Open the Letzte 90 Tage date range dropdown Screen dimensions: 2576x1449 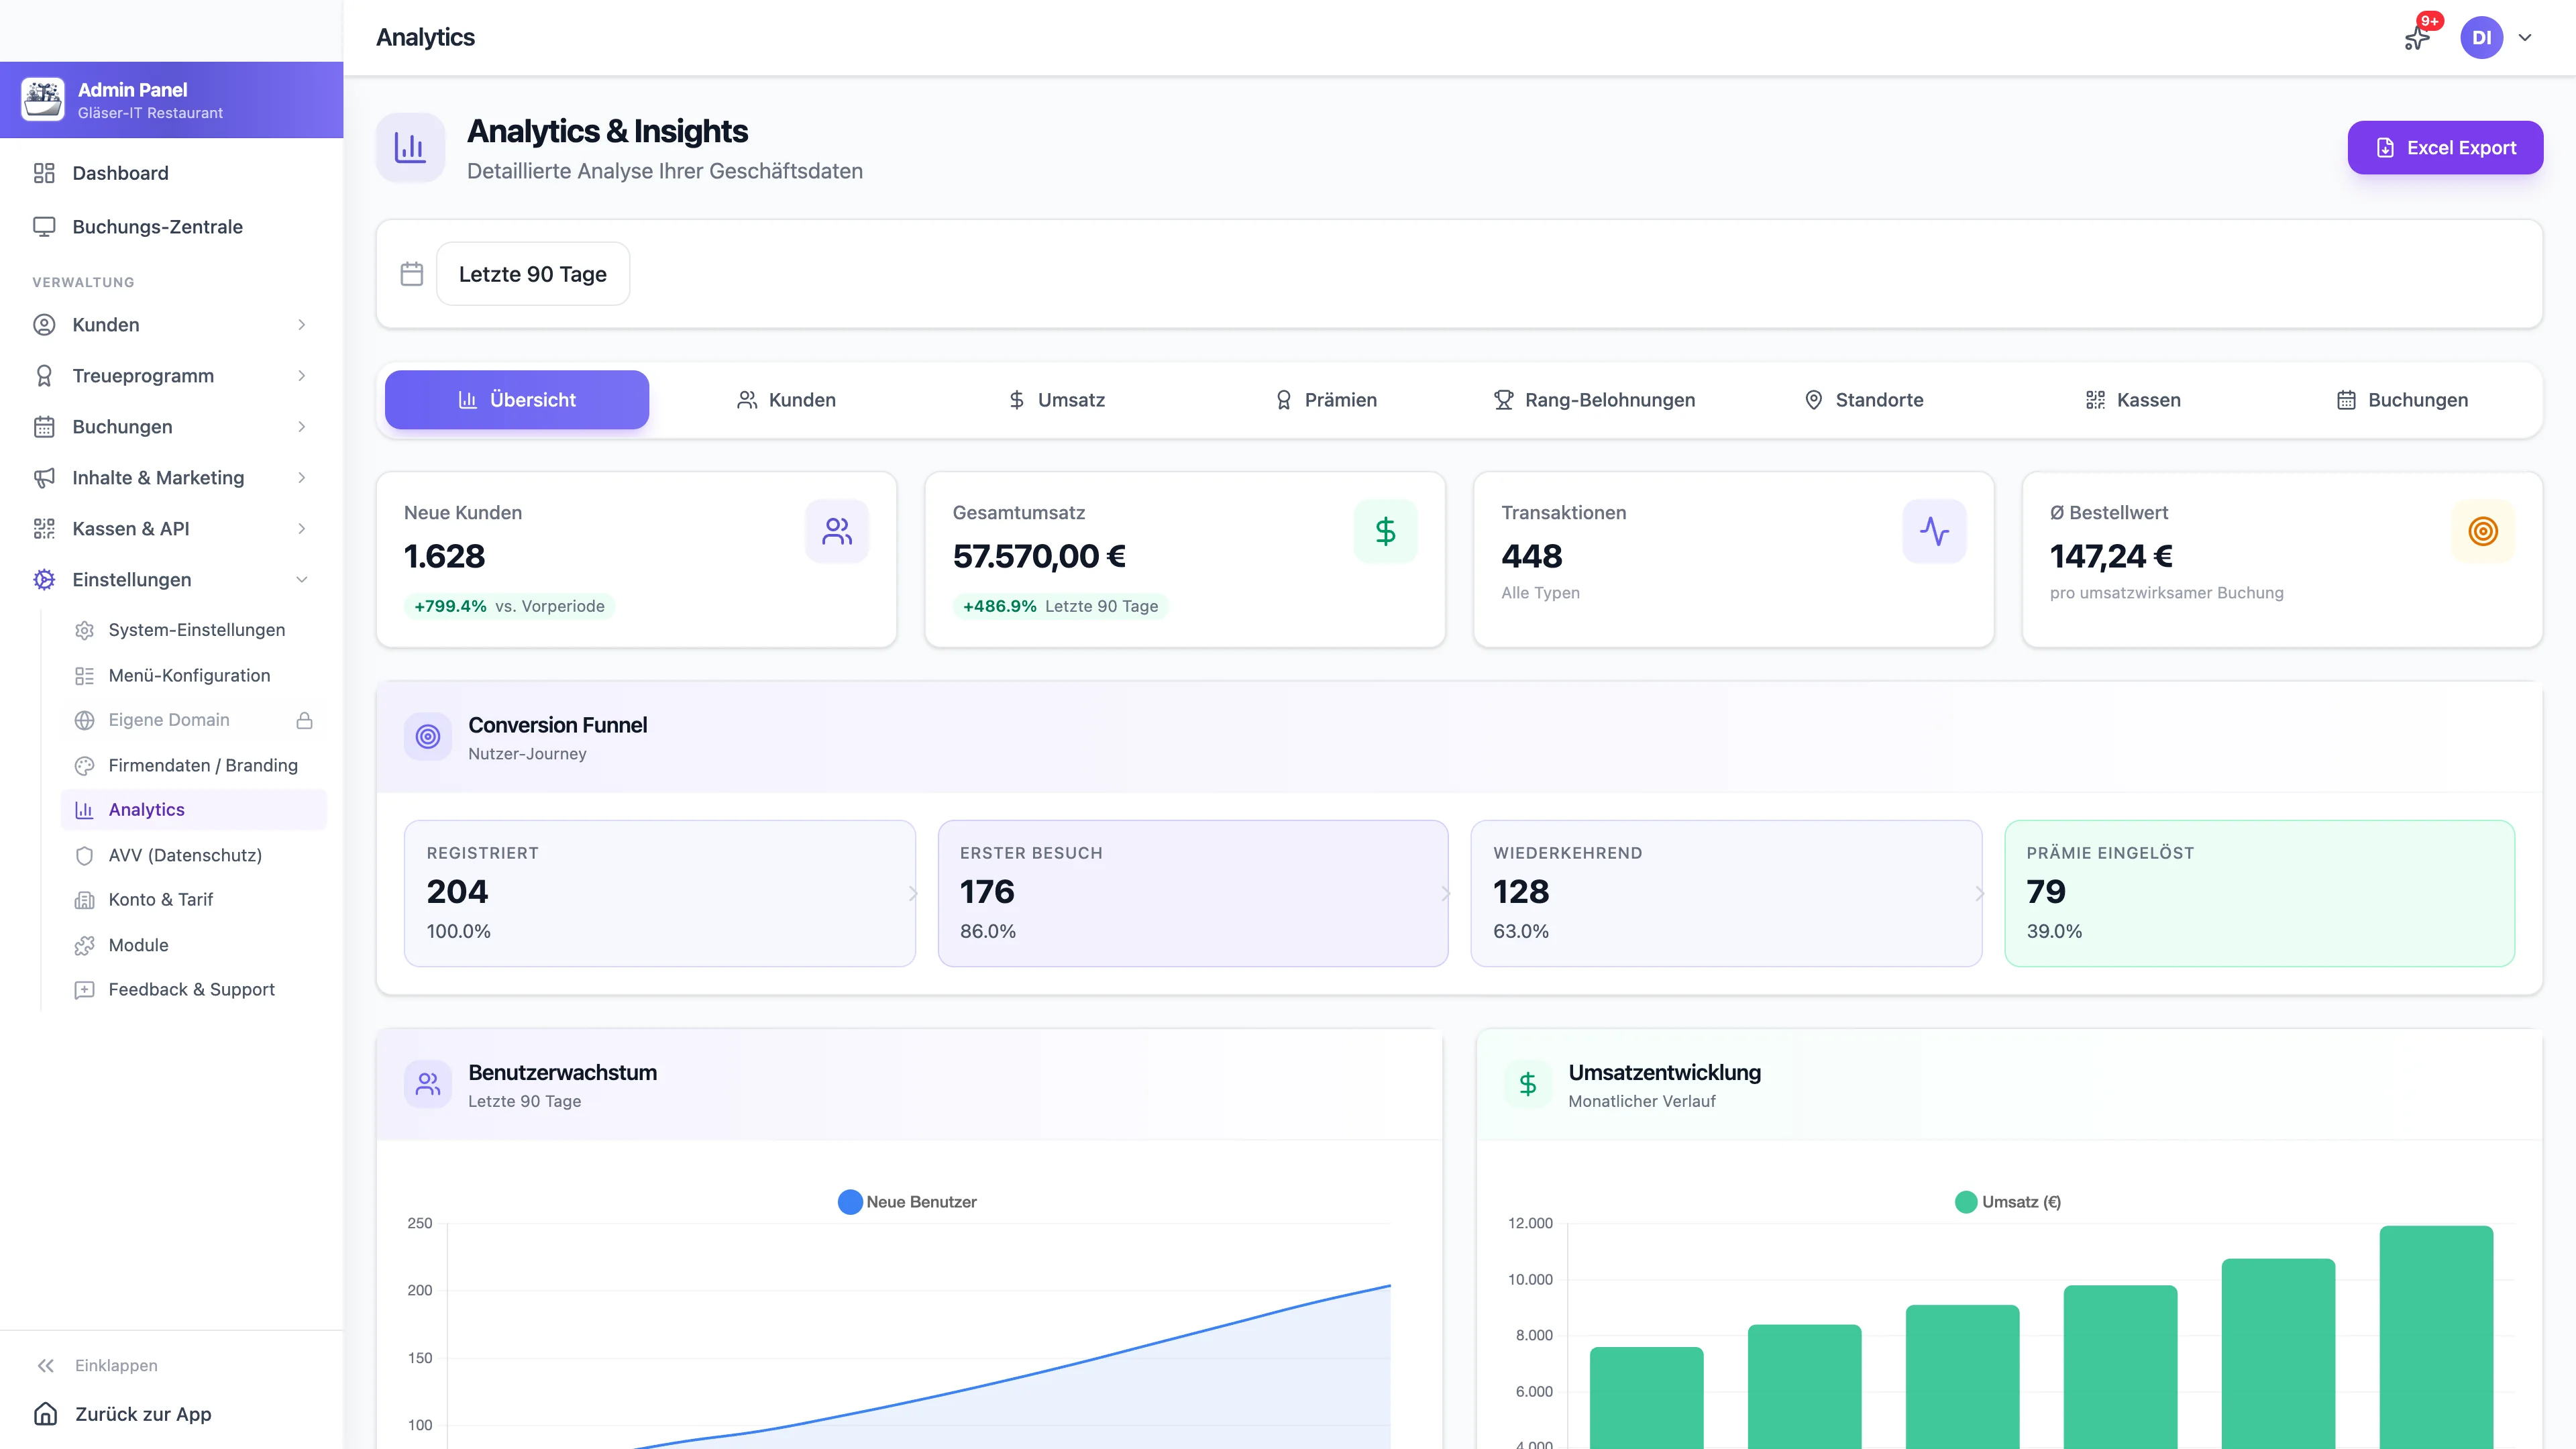tap(533, 274)
